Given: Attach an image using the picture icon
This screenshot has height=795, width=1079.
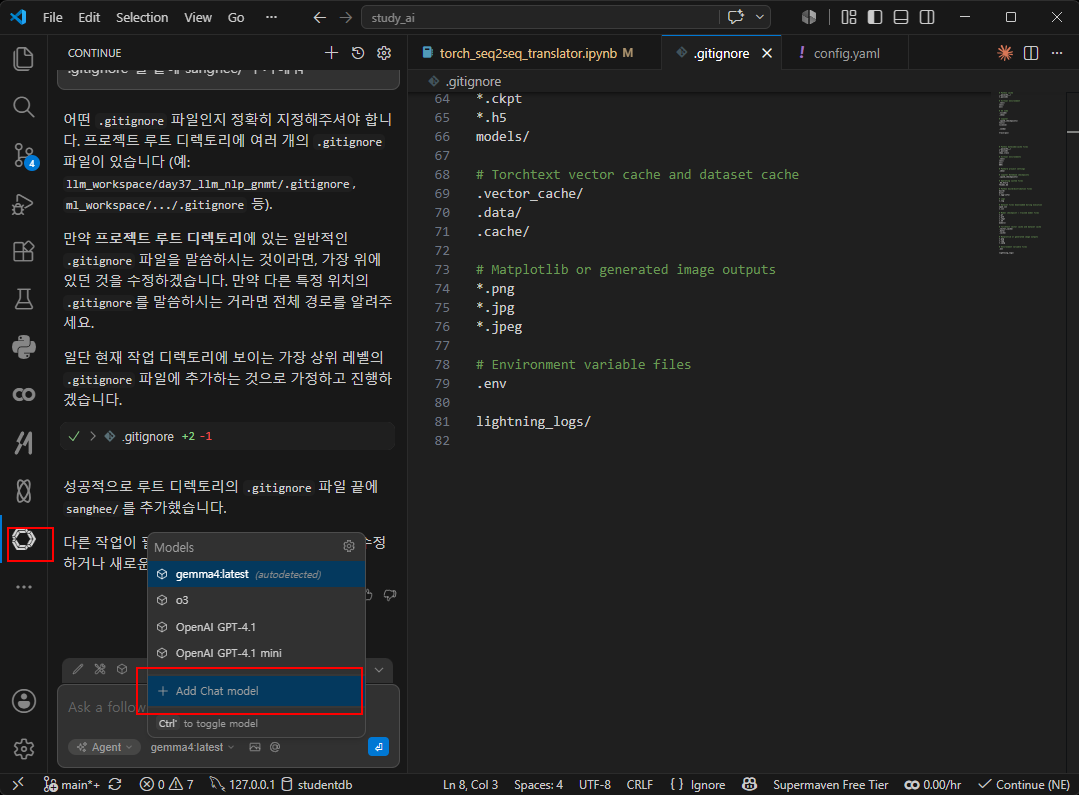Looking at the screenshot, I should tap(255, 747).
